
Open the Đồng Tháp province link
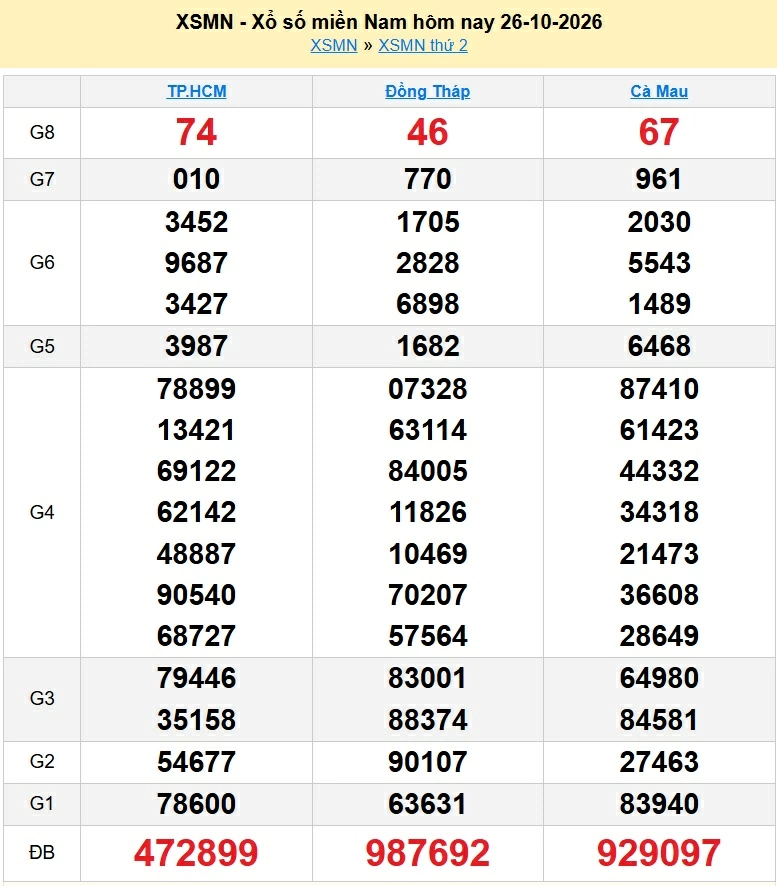(428, 92)
